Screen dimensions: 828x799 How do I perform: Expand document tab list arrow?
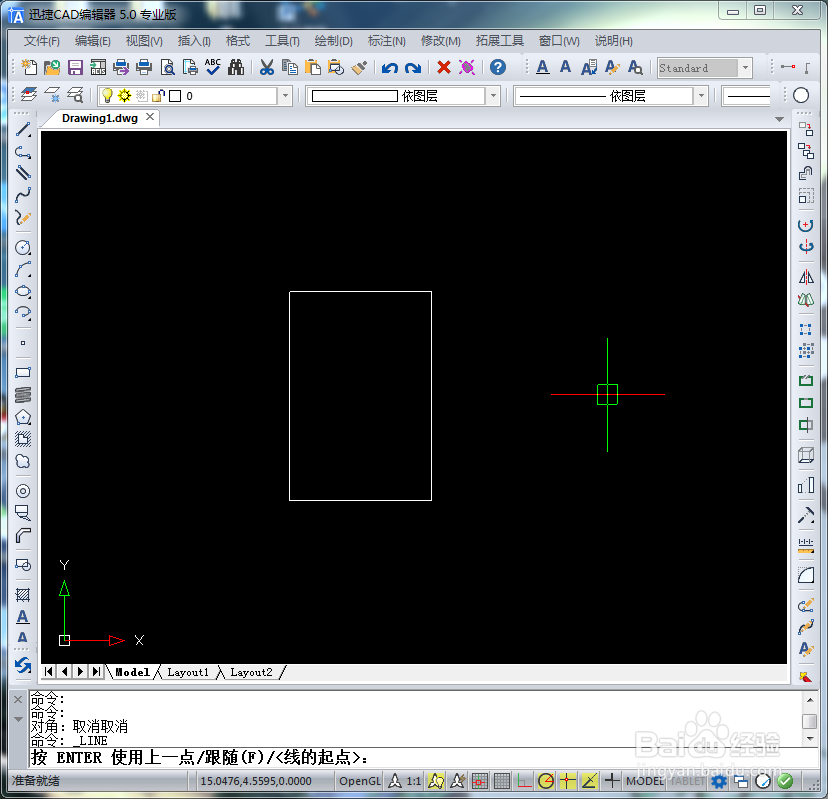(779, 119)
